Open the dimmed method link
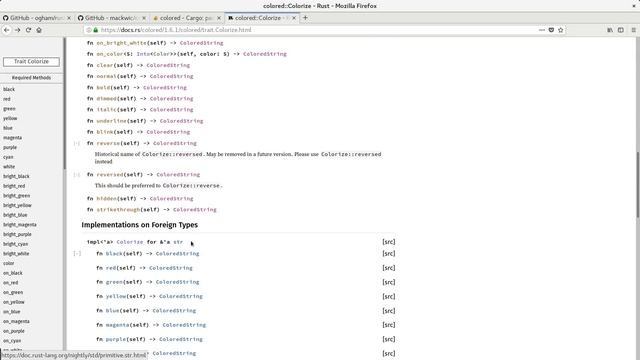 coord(106,99)
